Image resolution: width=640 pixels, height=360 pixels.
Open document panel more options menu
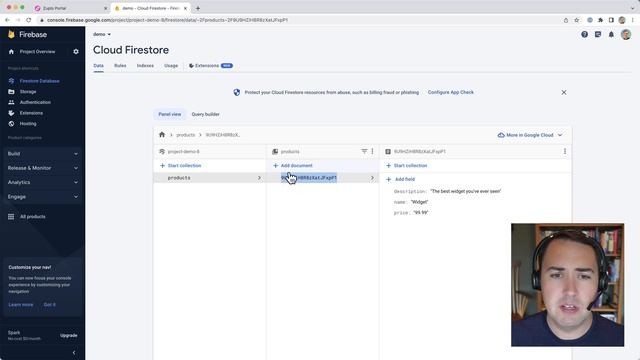point(565,151)
